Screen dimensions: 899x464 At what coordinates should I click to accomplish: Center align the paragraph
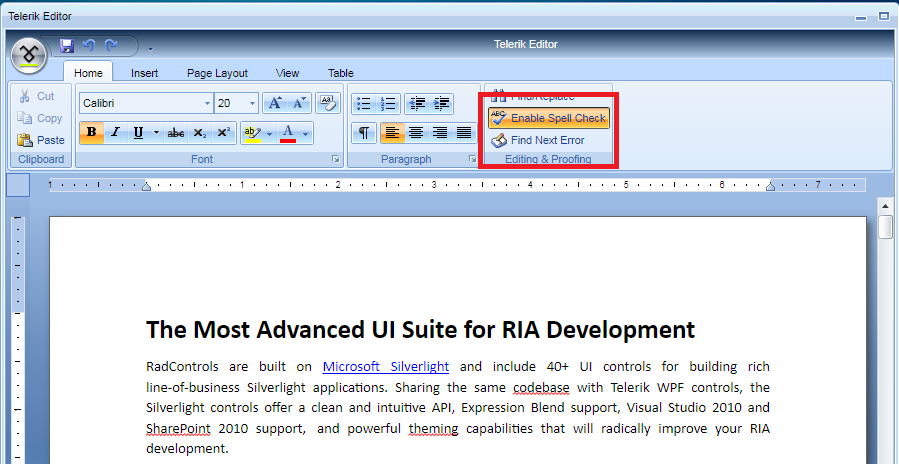click(x=416, y=133)
